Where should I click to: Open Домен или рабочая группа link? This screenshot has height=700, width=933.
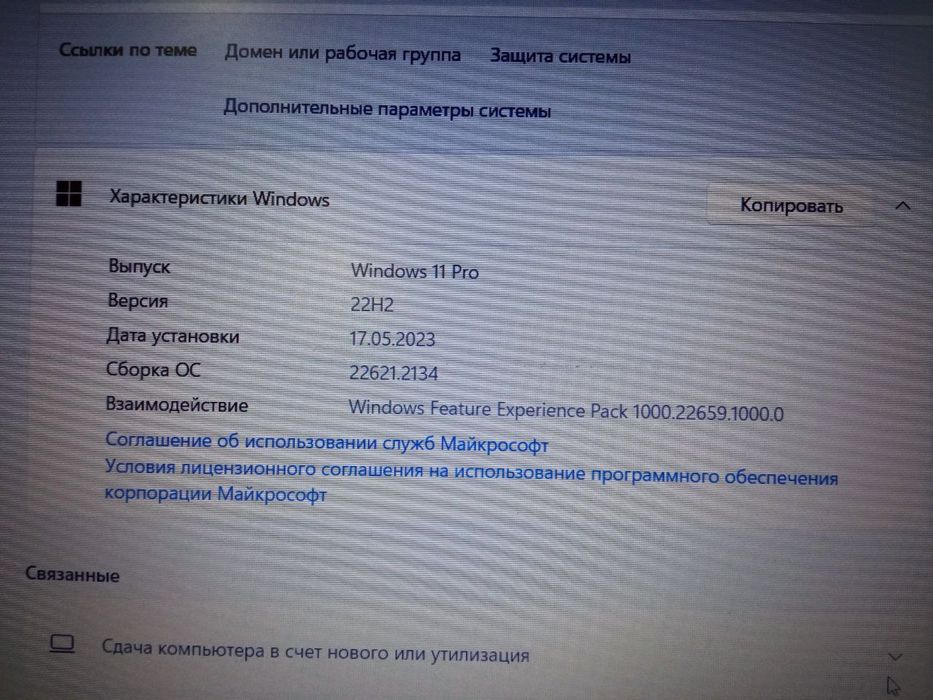343,54
